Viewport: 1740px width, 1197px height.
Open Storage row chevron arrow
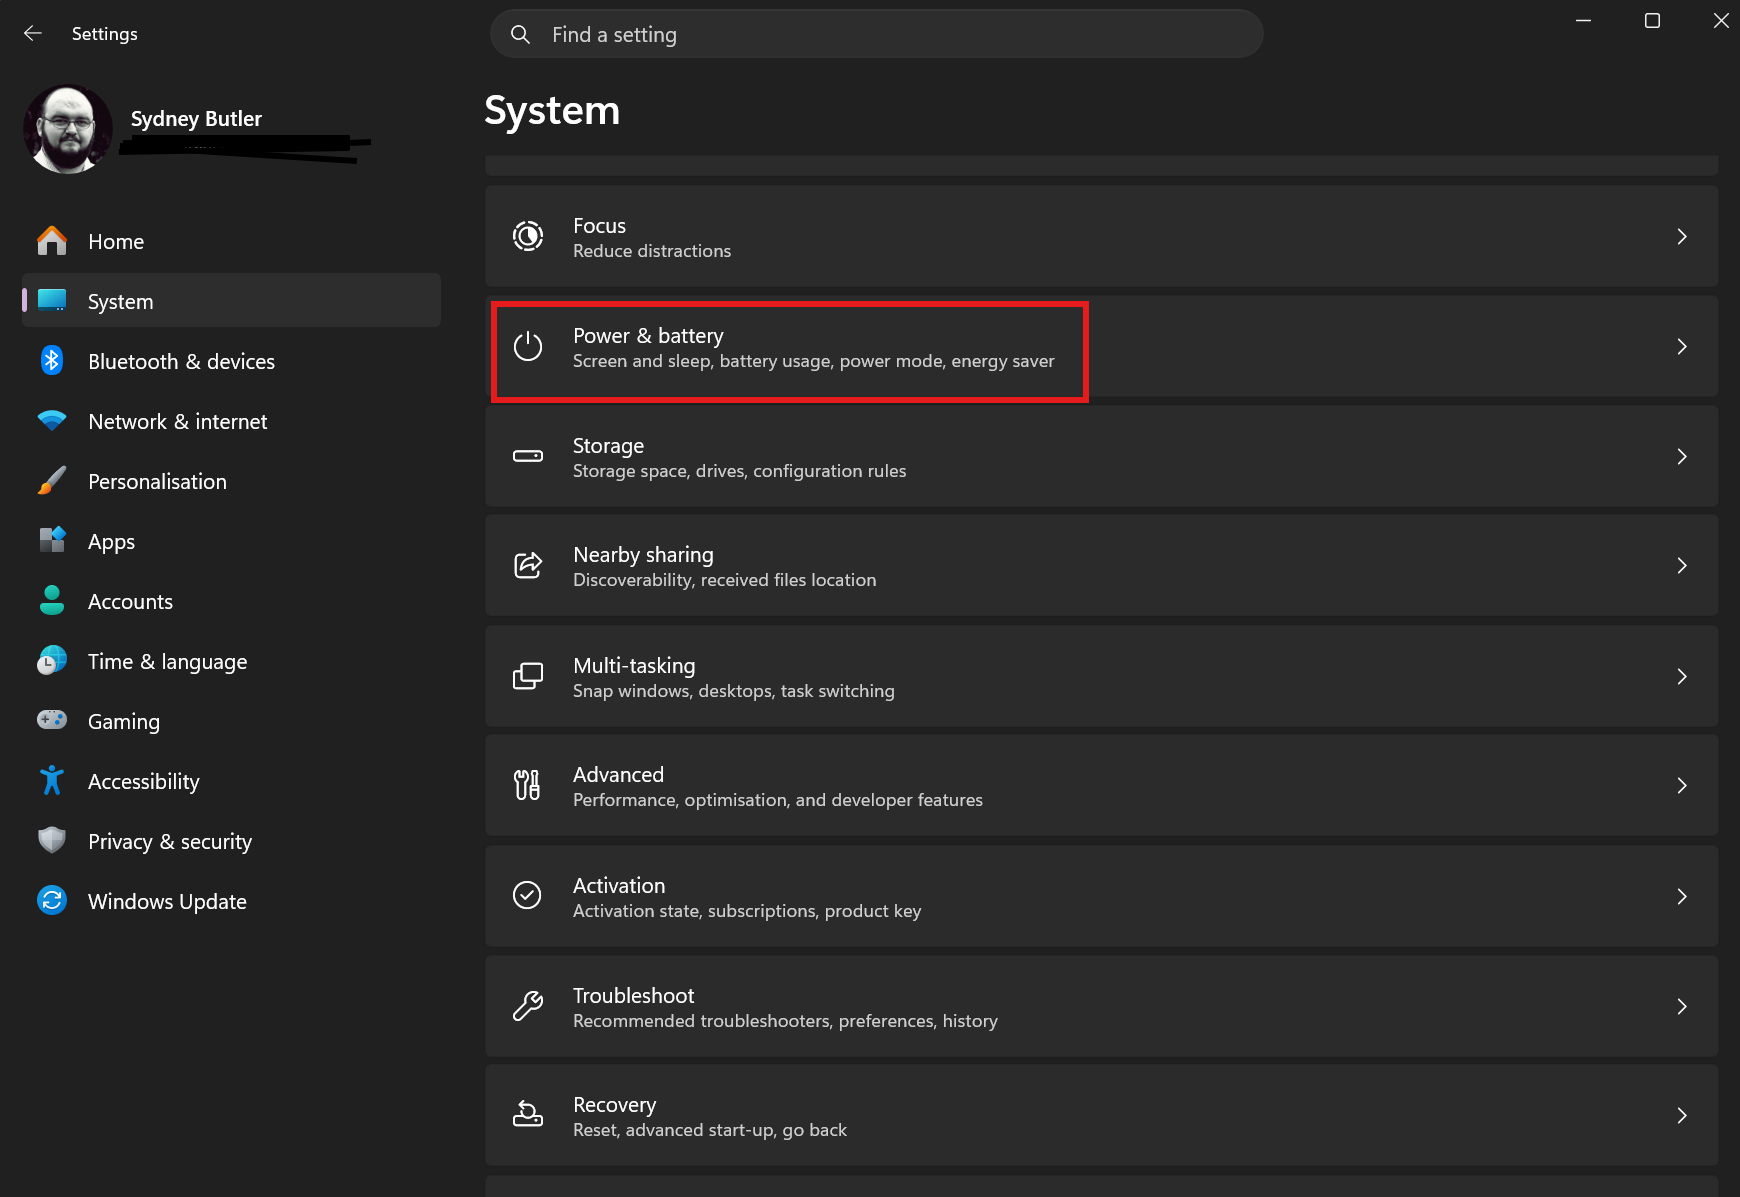[1682, 457]
